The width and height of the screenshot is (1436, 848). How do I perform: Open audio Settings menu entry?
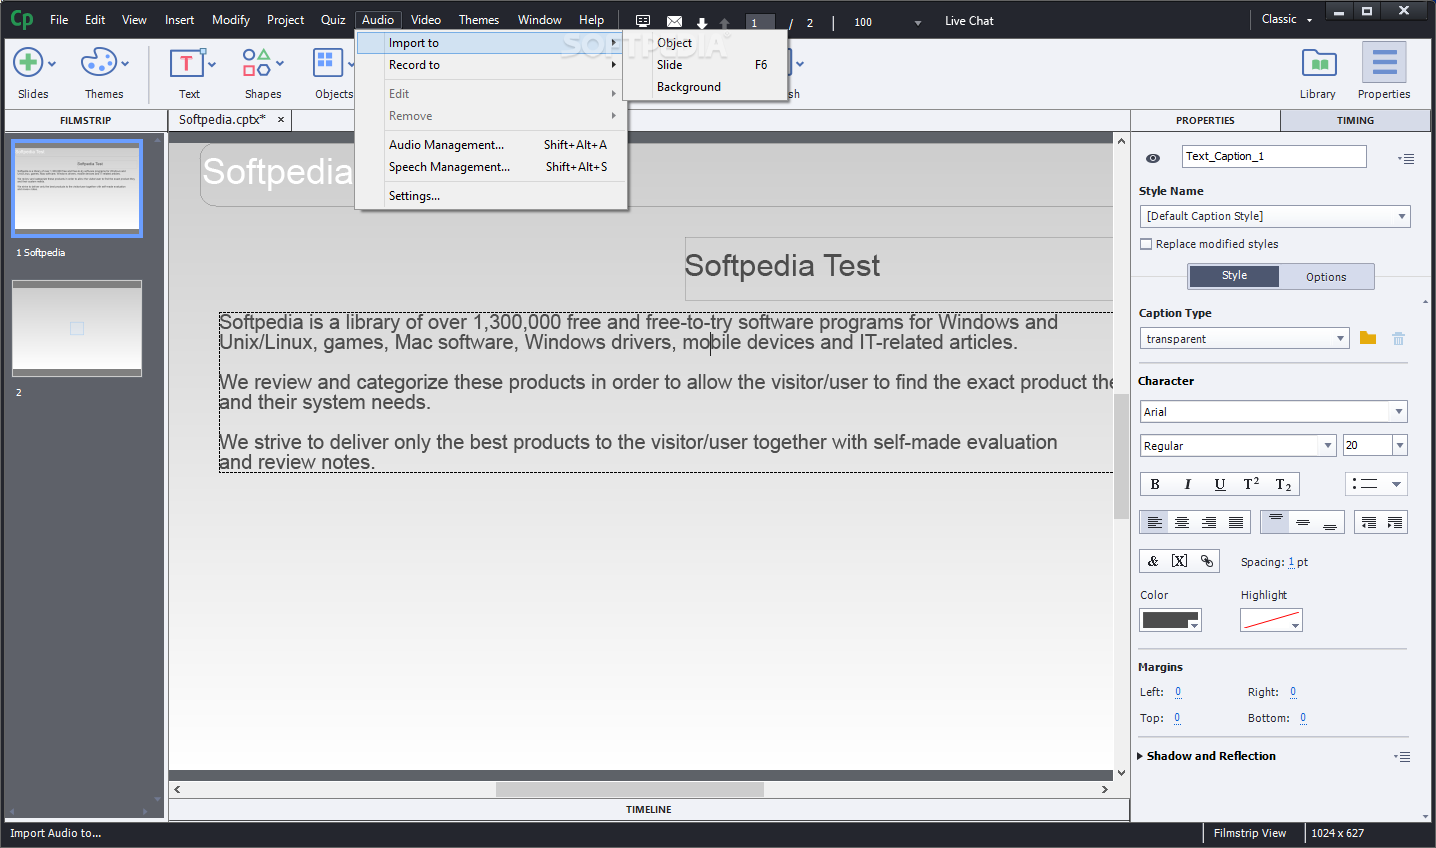(491, 196)
